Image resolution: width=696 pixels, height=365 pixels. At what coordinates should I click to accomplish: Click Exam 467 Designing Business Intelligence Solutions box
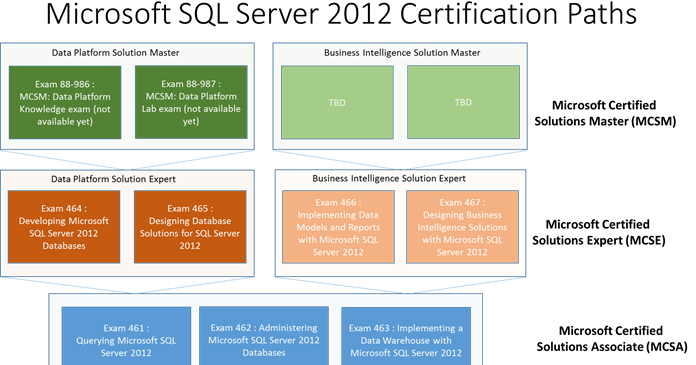point(463,227)
